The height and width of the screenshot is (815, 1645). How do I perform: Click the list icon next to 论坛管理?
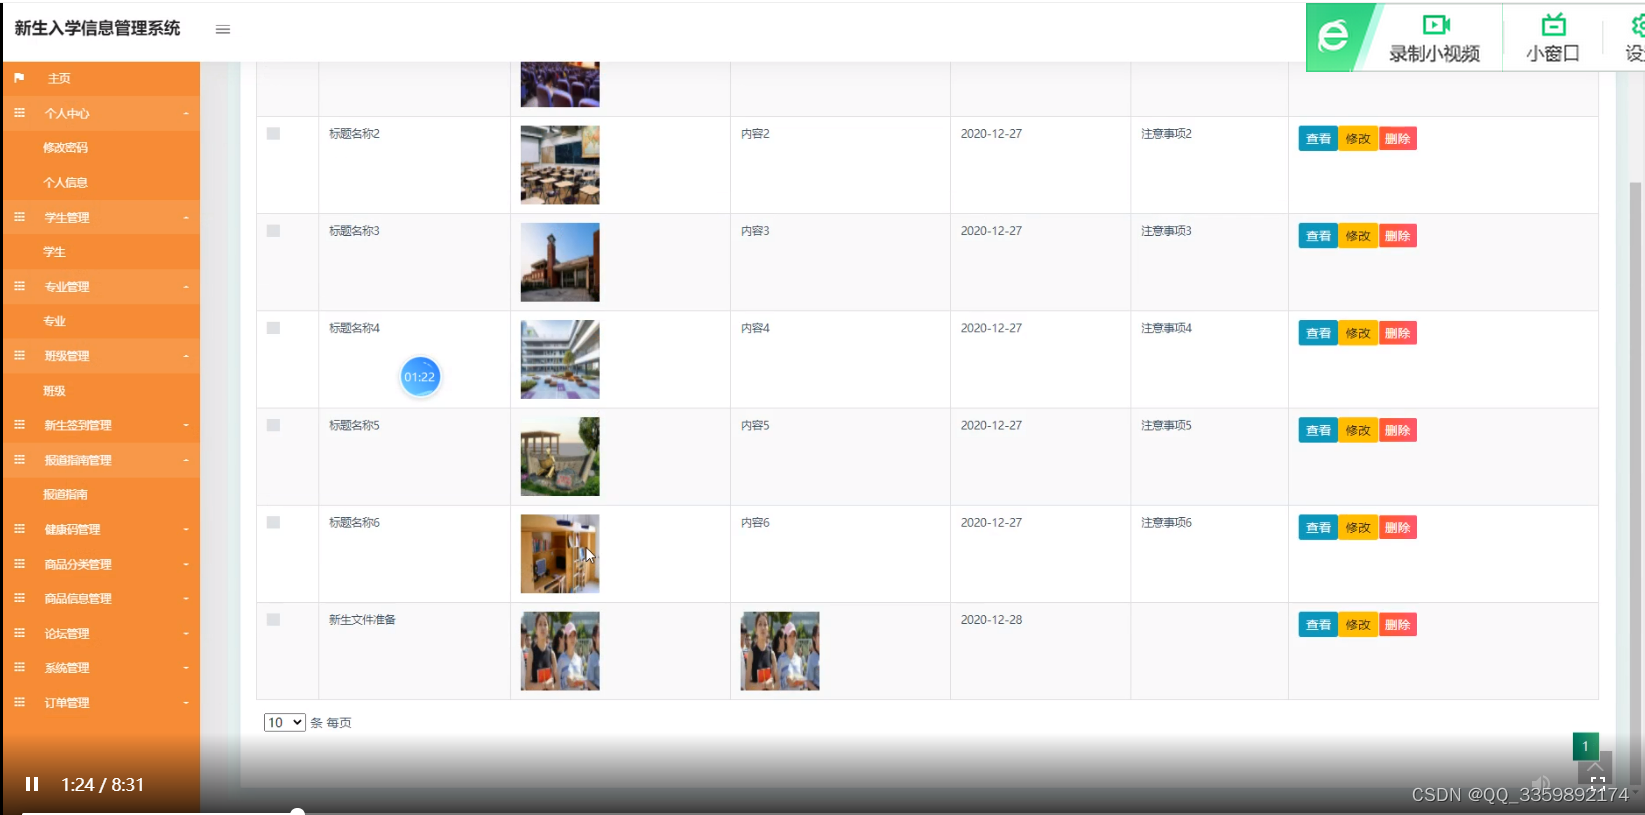pyautogui.click(x=19, y=633)
